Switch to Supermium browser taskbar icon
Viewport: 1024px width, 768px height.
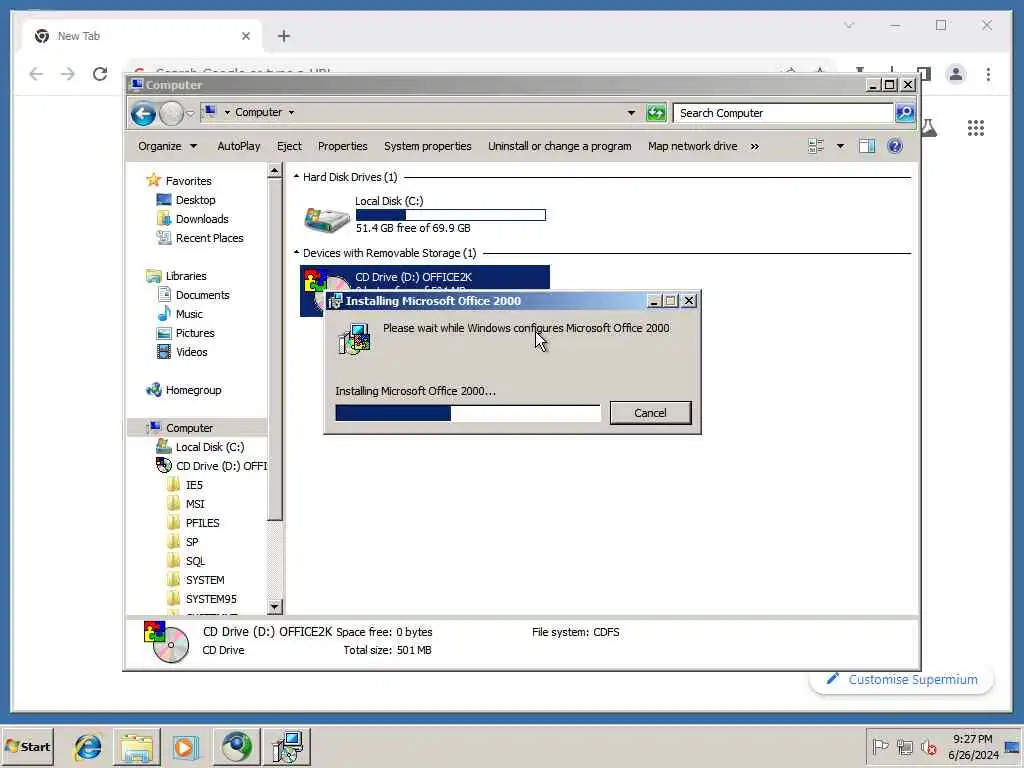[236, 746]
